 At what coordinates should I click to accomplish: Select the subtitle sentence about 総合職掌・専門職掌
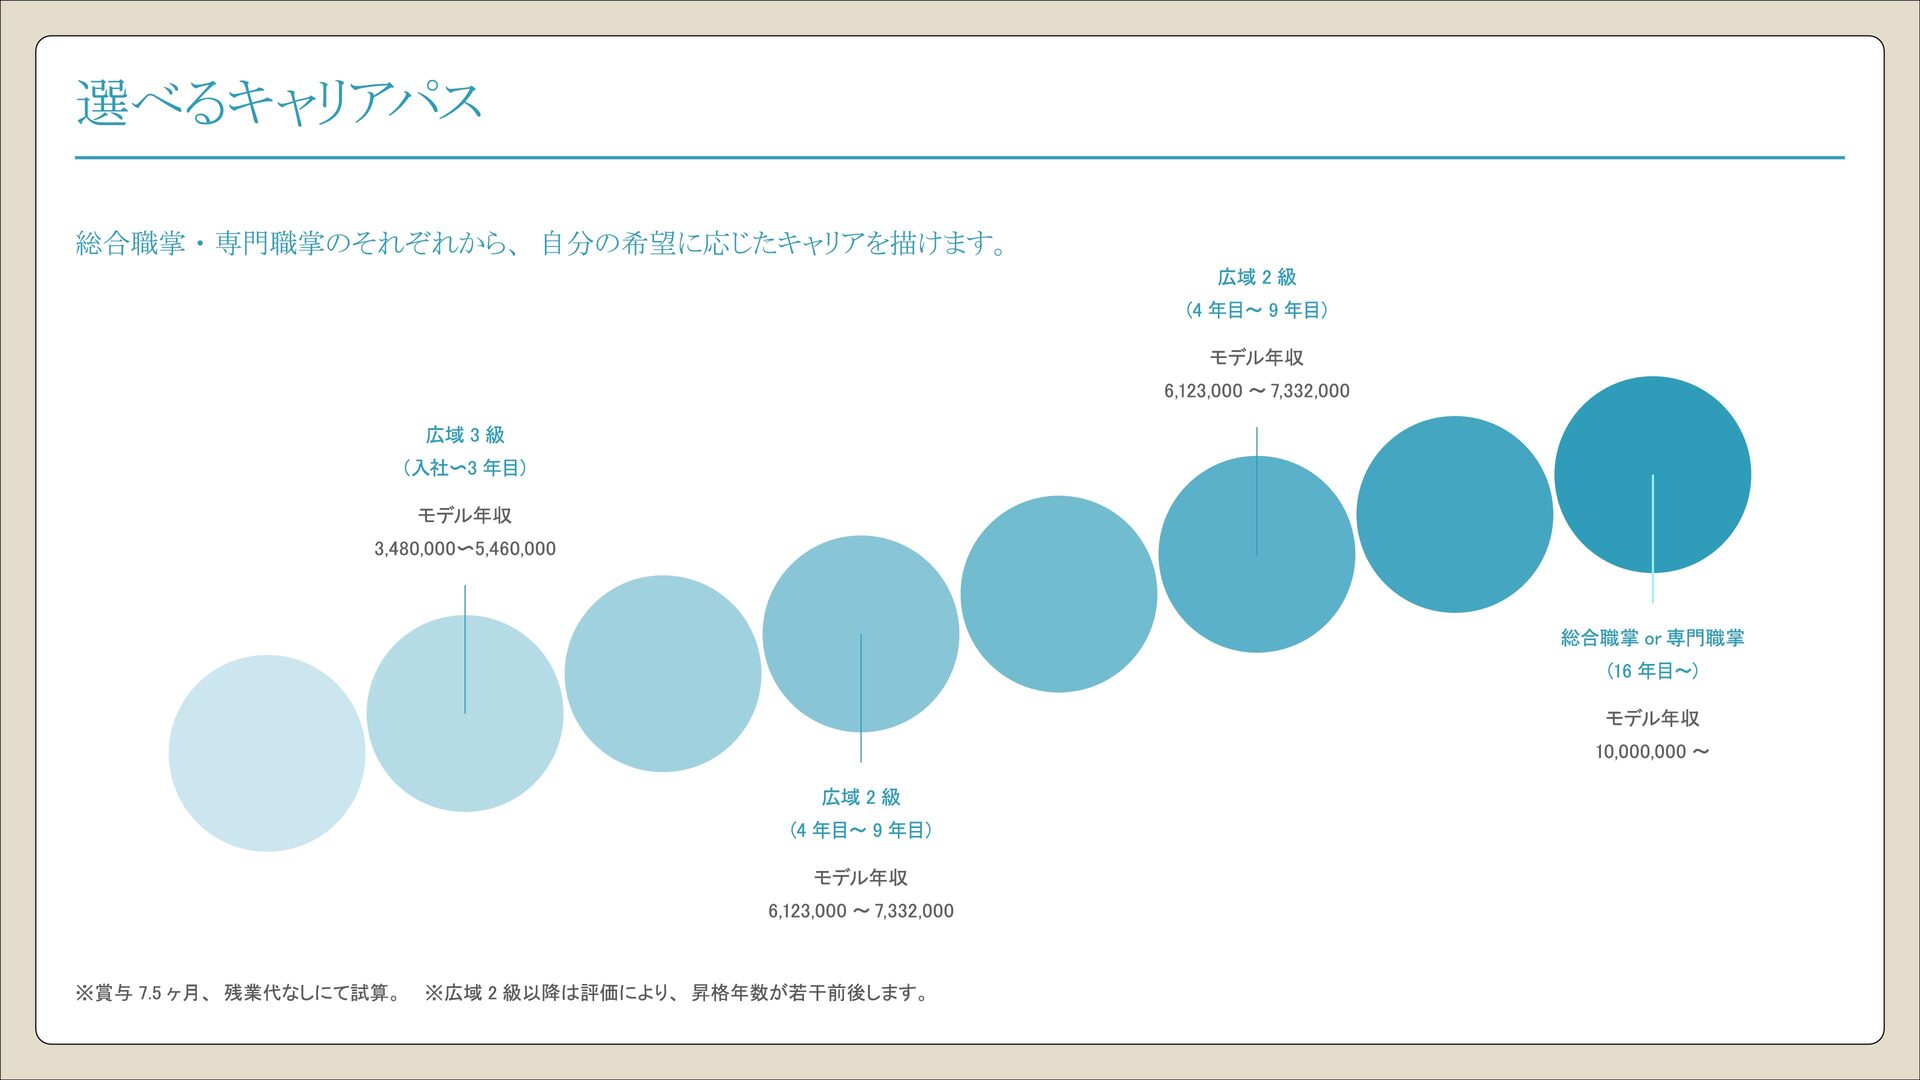542,243
